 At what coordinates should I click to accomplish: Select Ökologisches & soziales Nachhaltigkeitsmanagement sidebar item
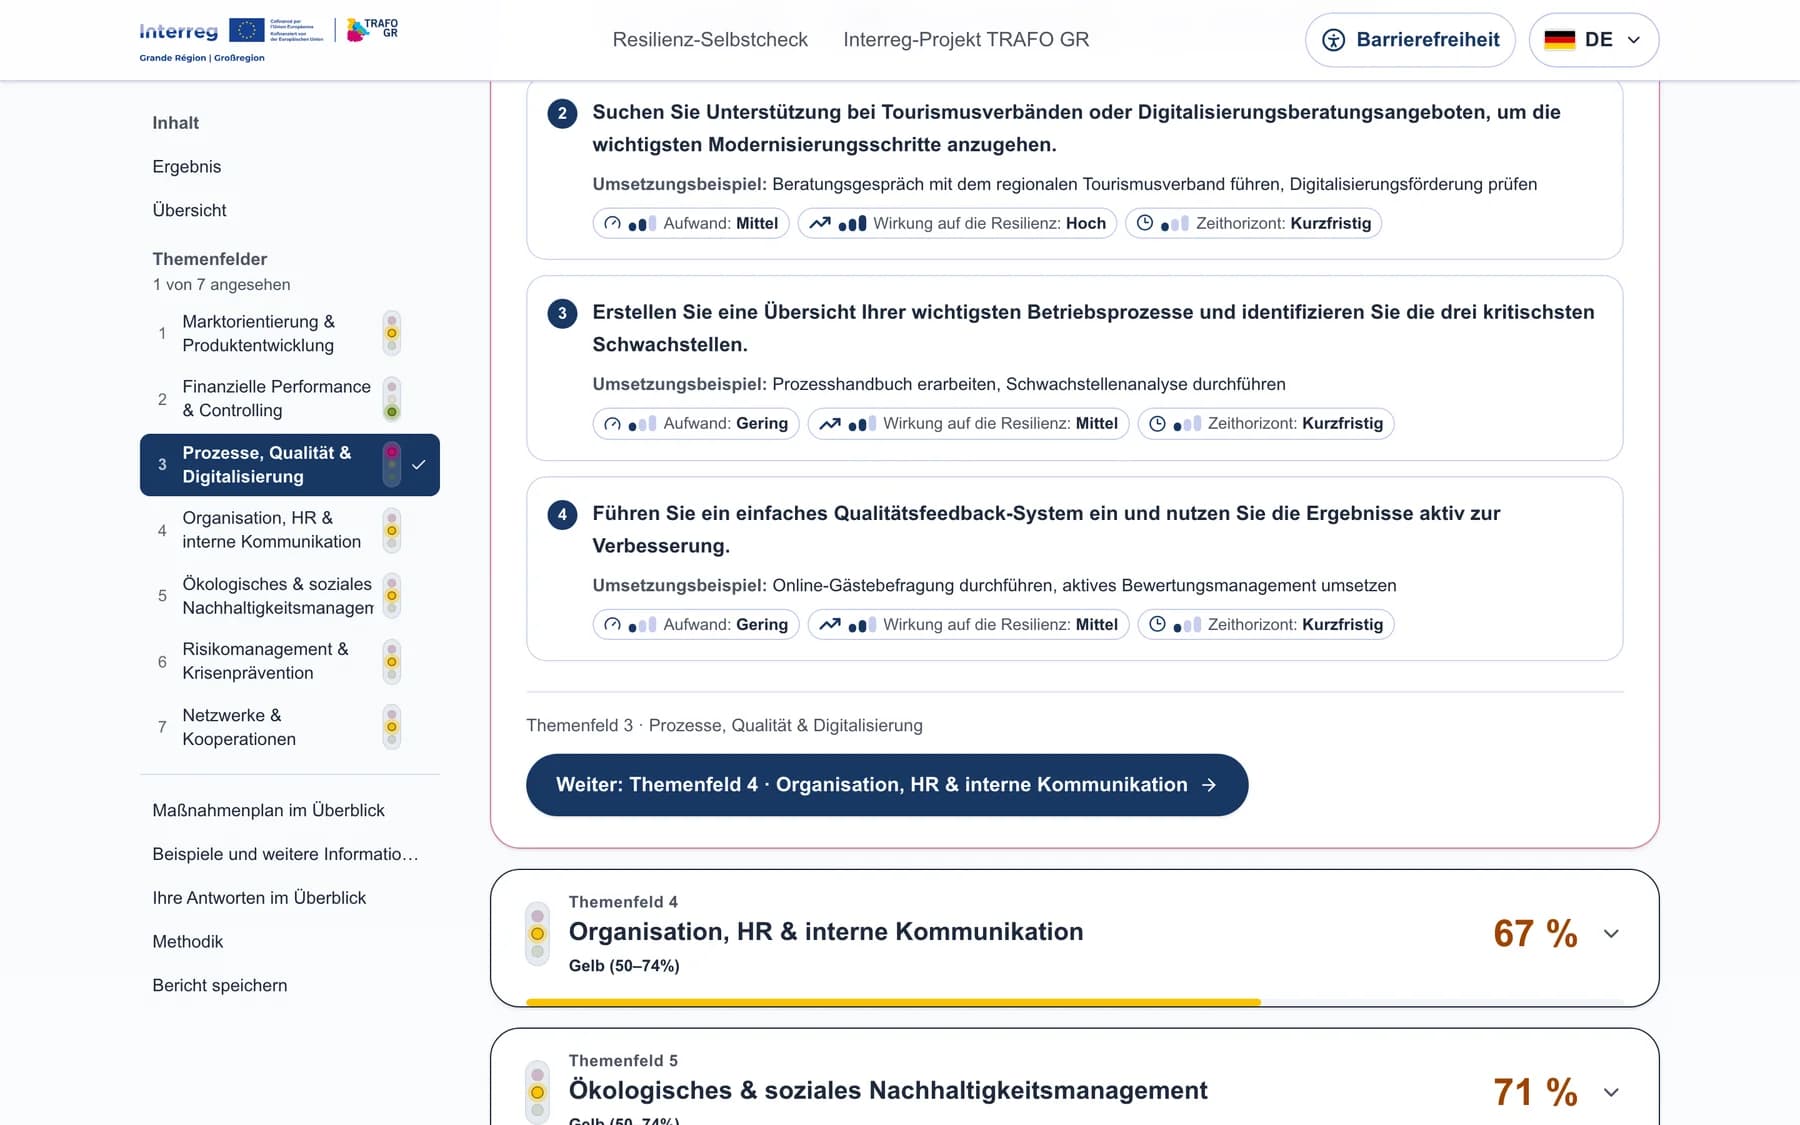tap(290, 596)
